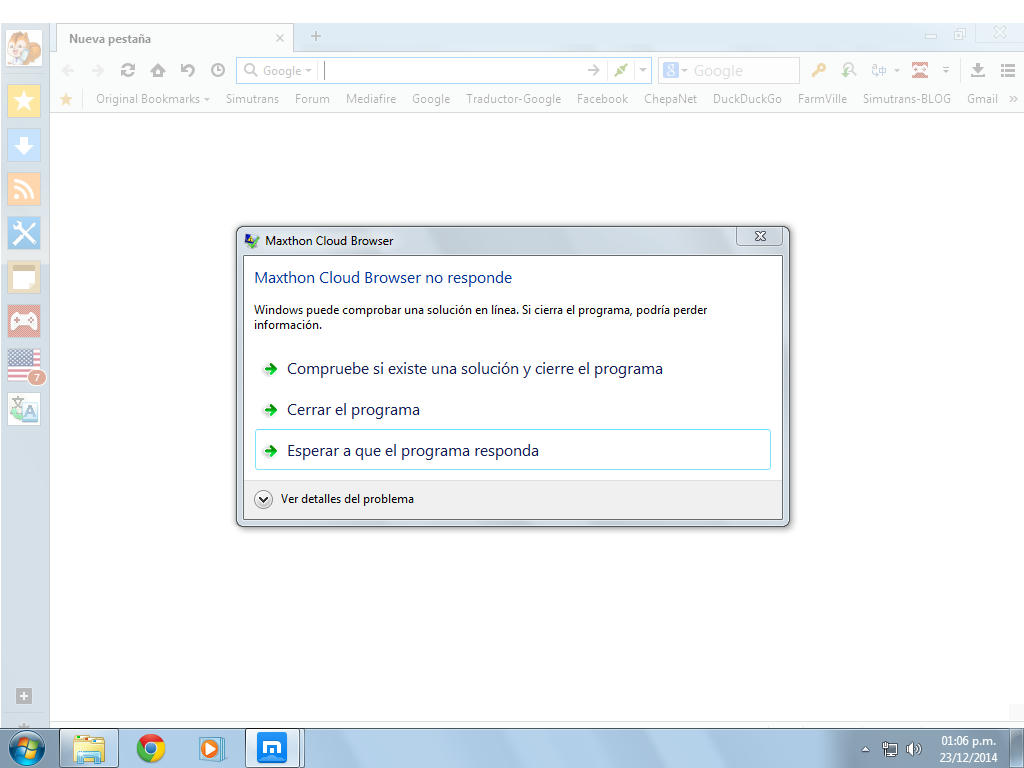The width and height of the screenshot is (1024, 768).
Task: Click the red screen capture toolbar icon
Action: [x=920, y=70]
